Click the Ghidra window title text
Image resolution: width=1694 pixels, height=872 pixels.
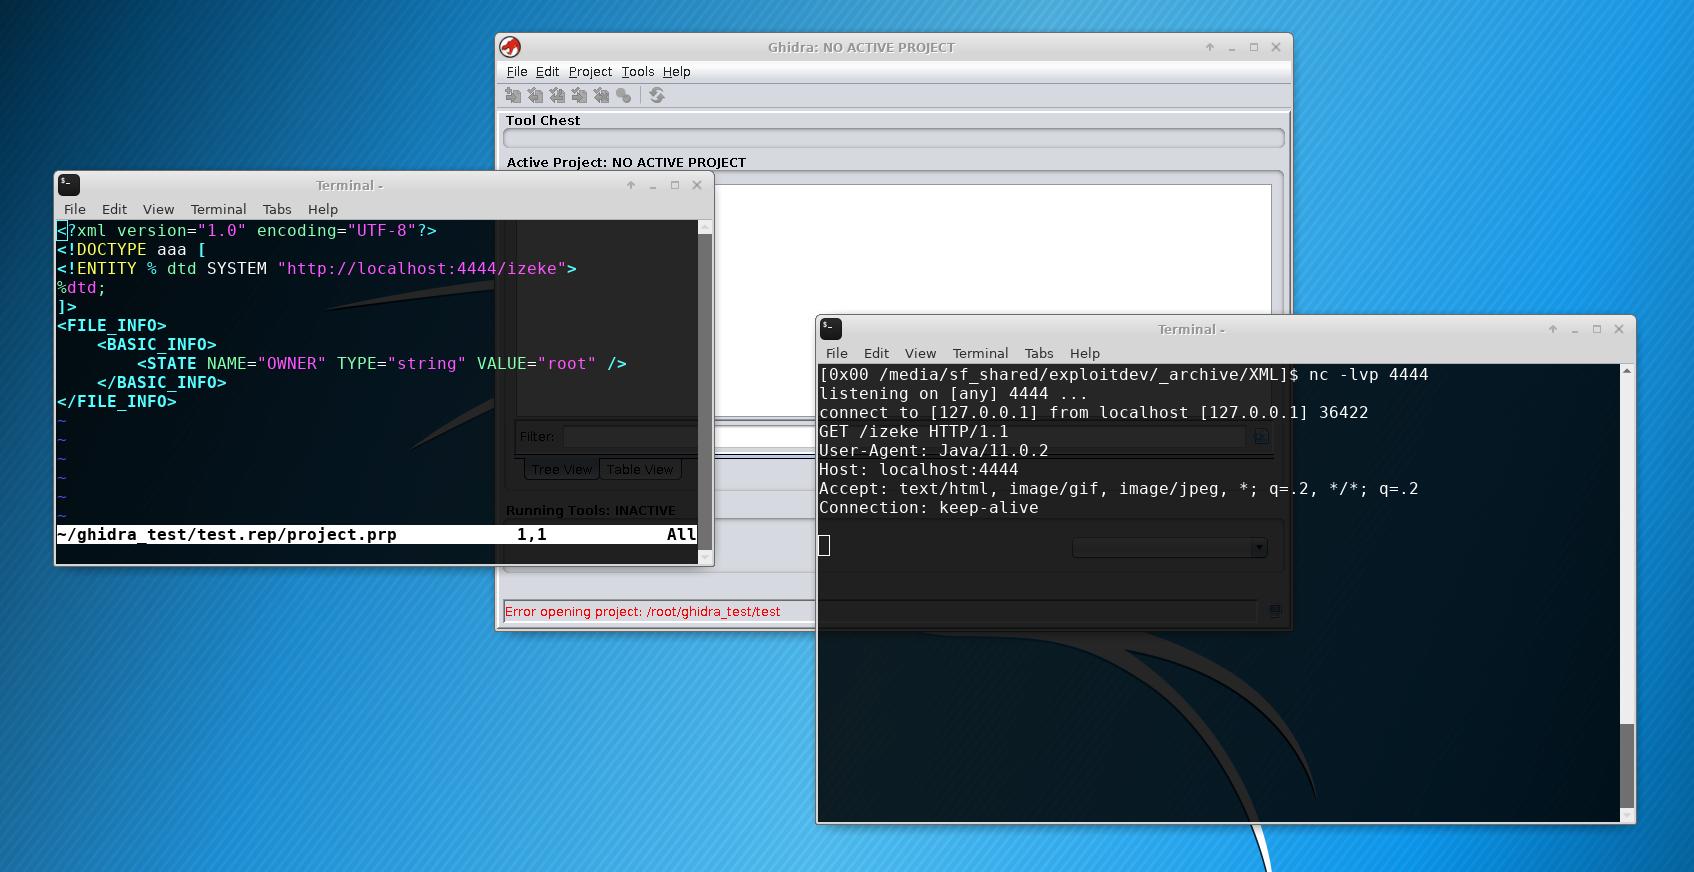[861, 47]
